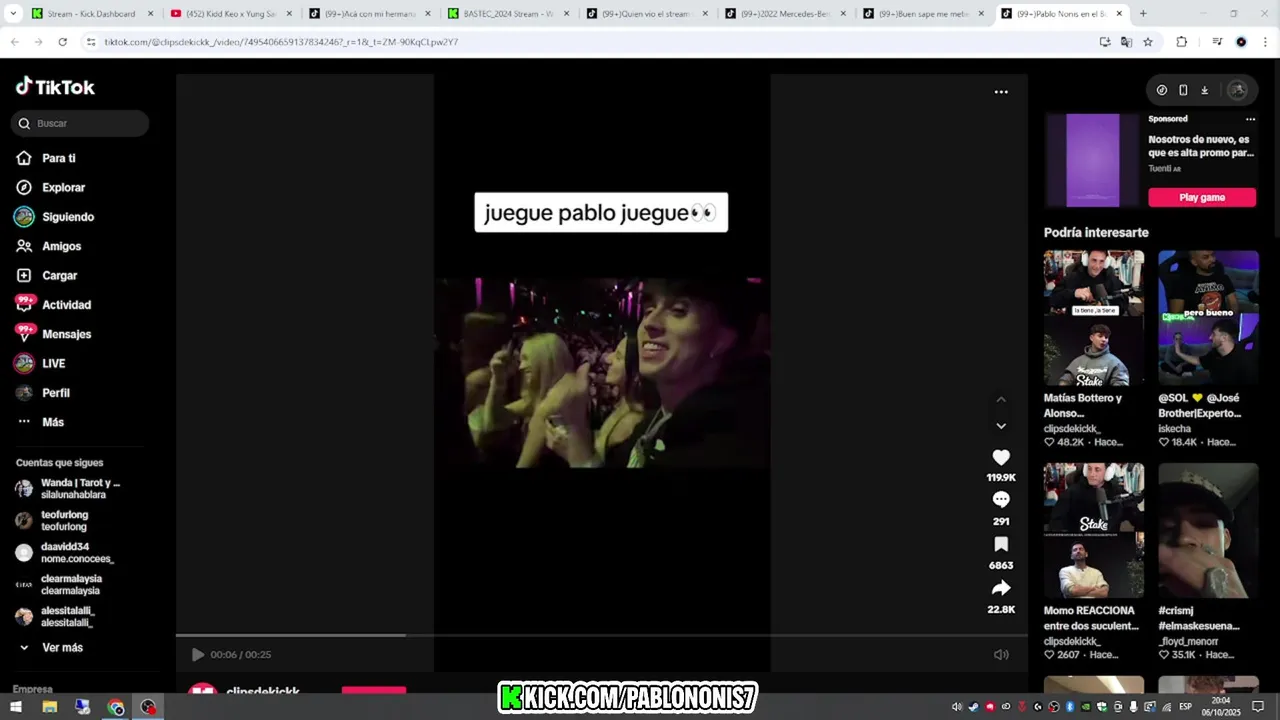The width and height of the screenshot is (1280, 720).
Task: Switch to Stream - Kick Dashboard tab
Action: [x=92, y=14]
